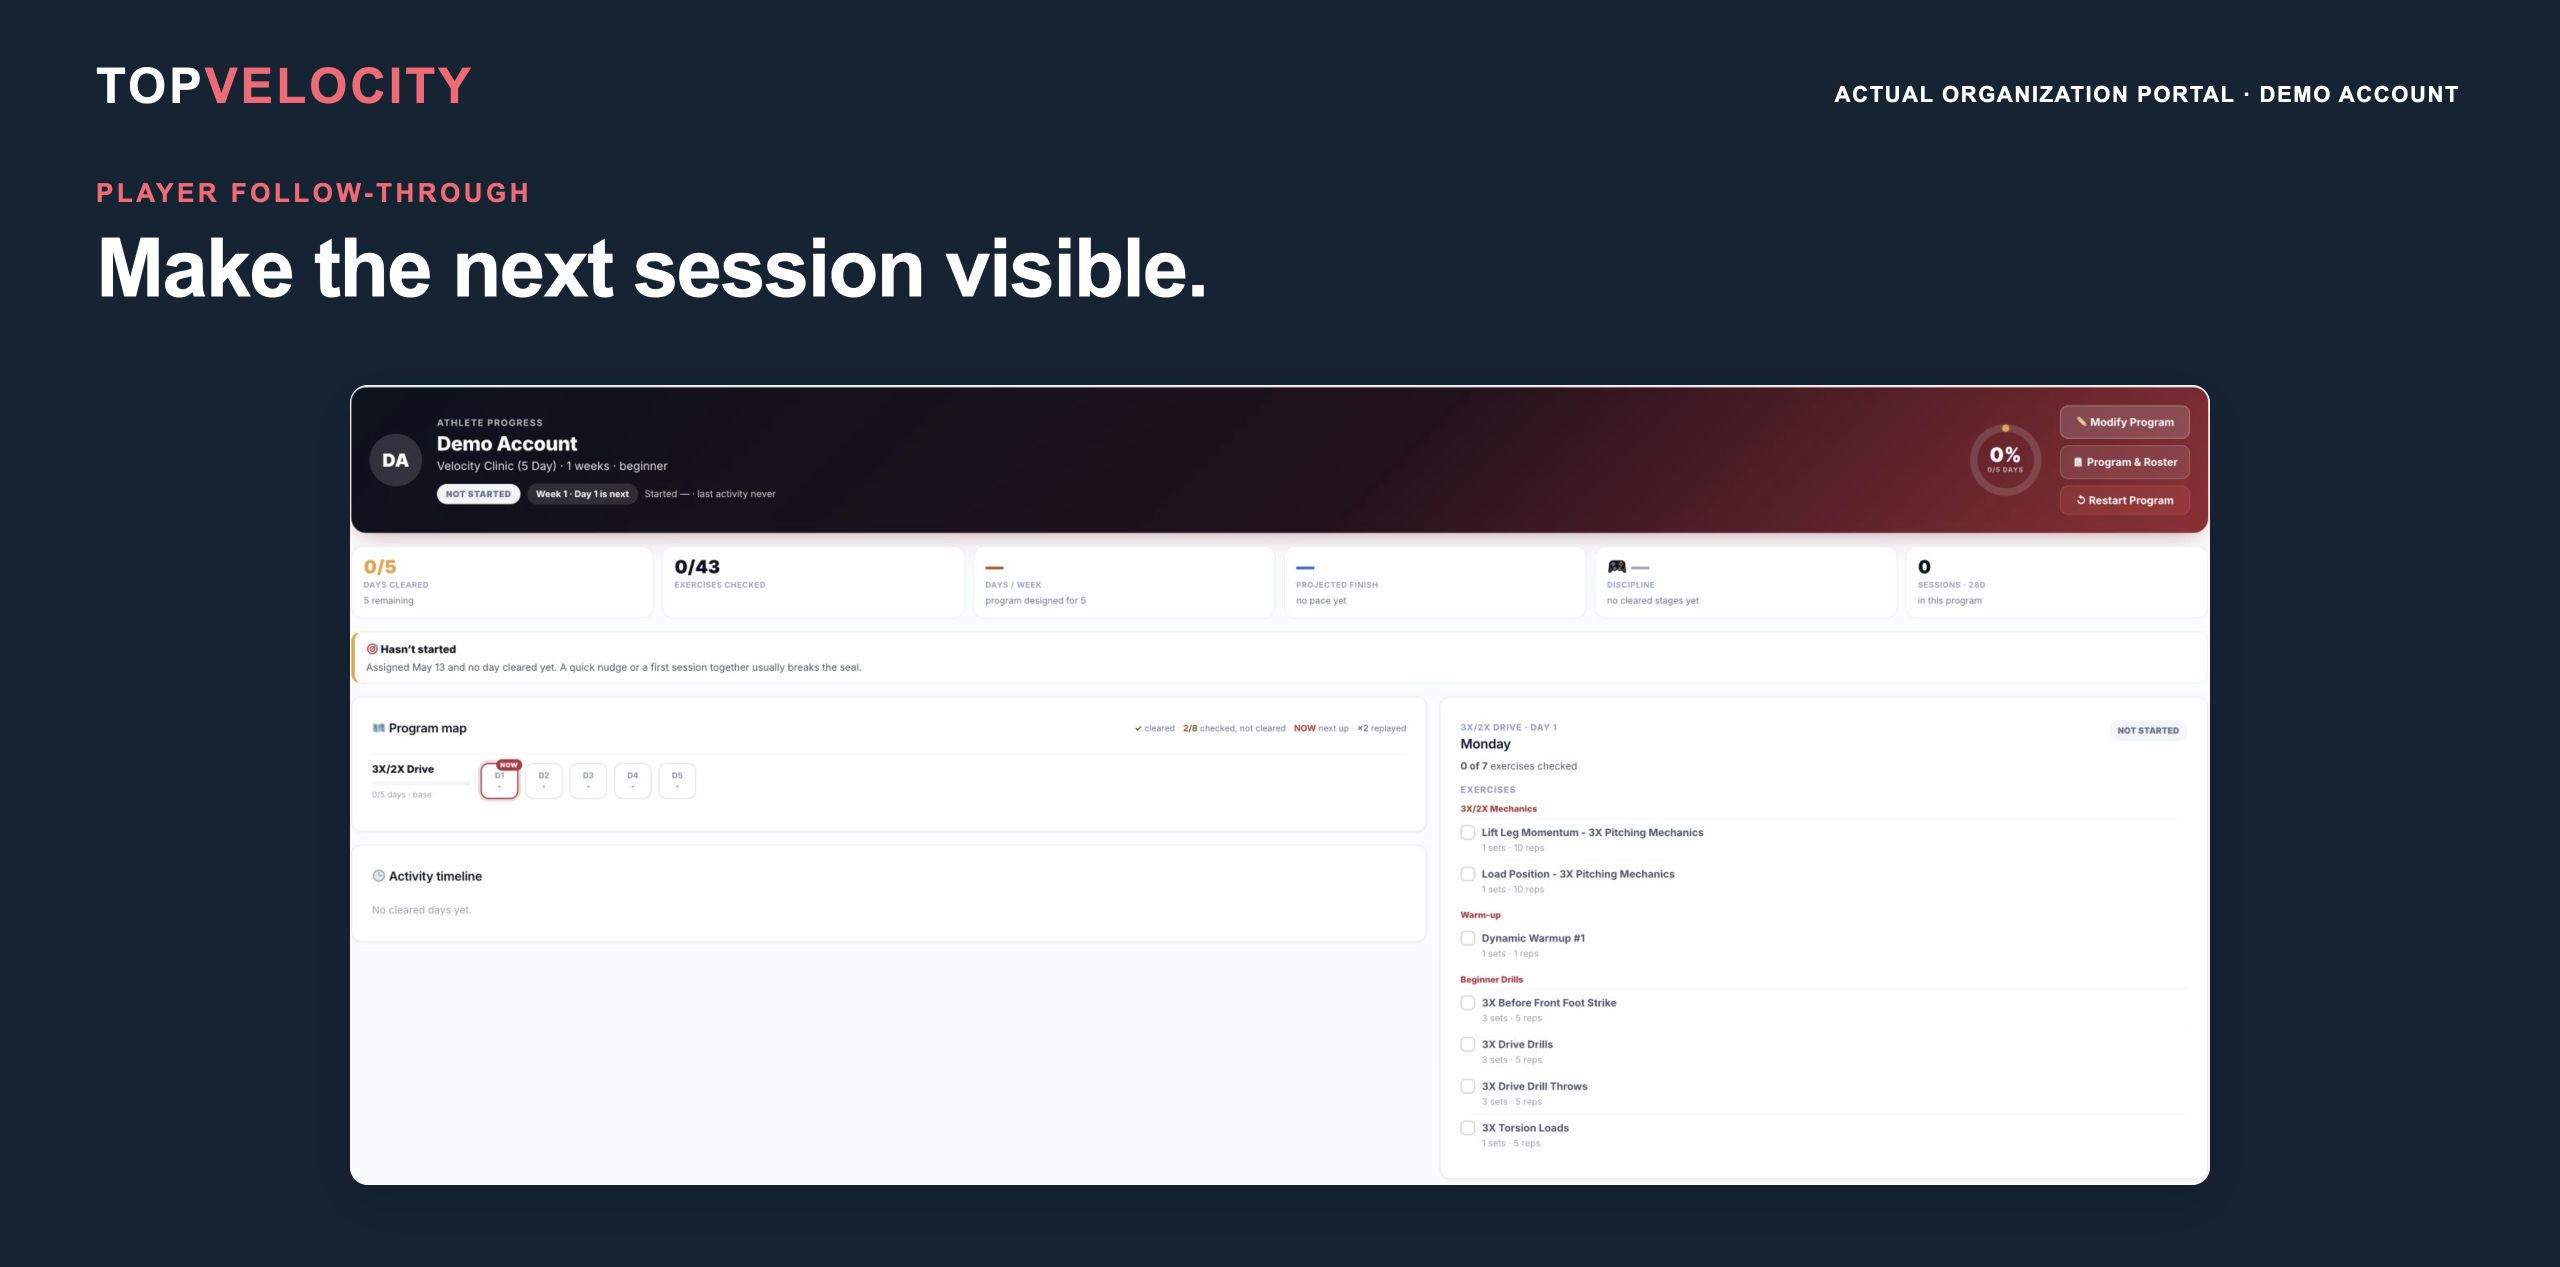Screen dimensions: 2560x1267
Task: Select day D3 in the program map
Action: 588,780
